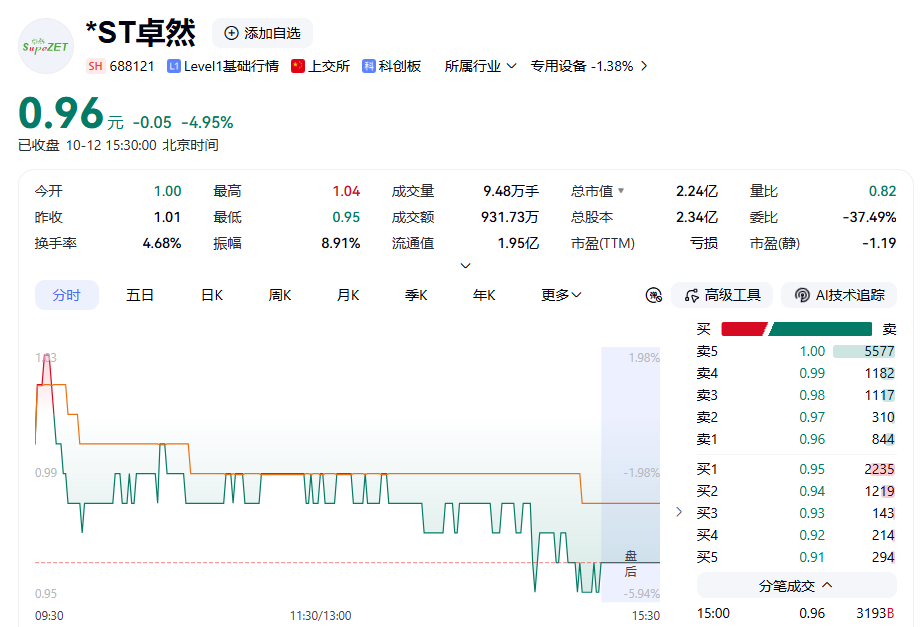Click the 成交量 value 9.48万手

pyautogui.click(x=511, y=191)
